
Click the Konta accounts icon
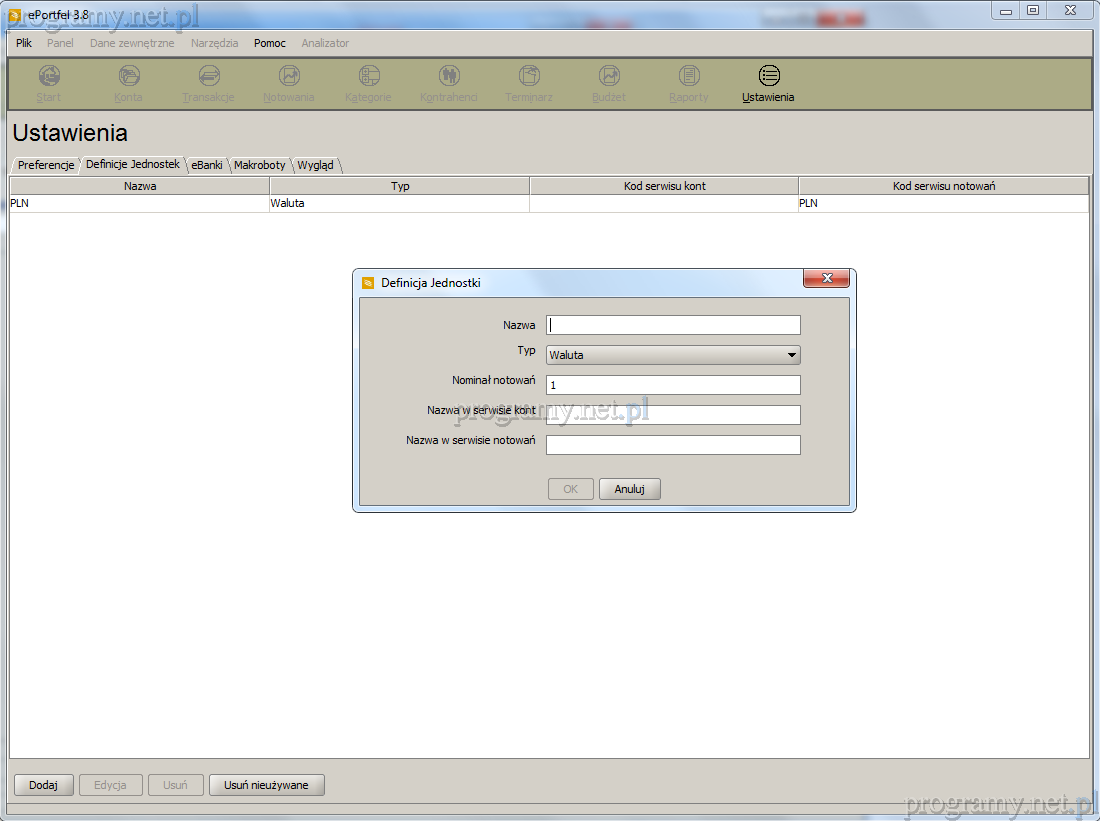coord(129,76)
